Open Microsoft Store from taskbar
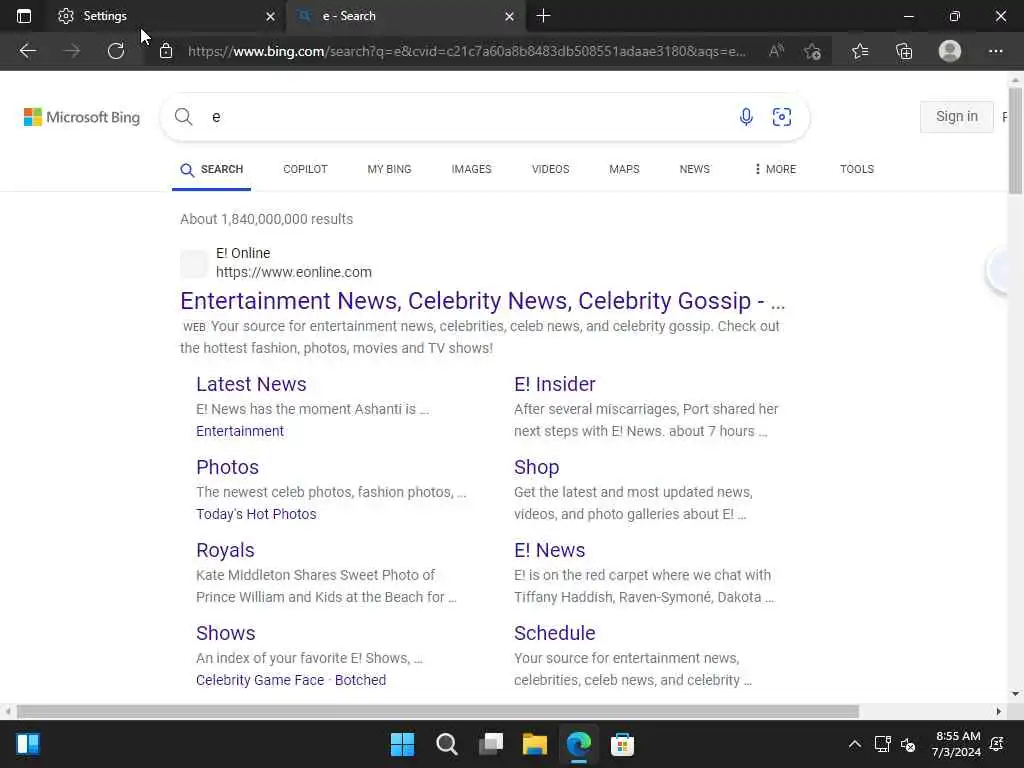 click(622, 744)
